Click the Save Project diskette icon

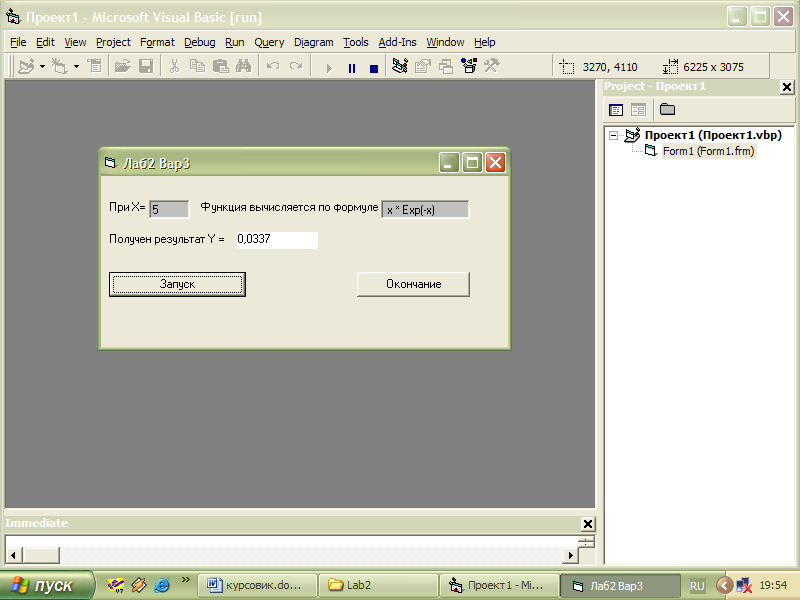(146, 66)
